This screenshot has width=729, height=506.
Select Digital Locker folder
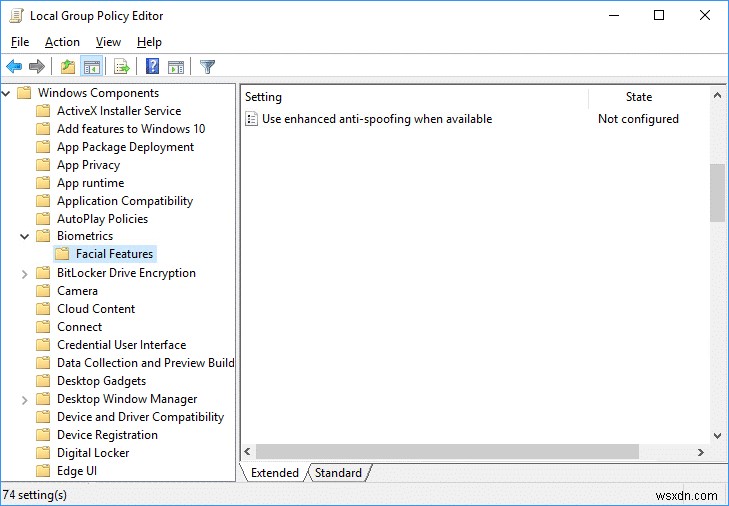point(93,453)
